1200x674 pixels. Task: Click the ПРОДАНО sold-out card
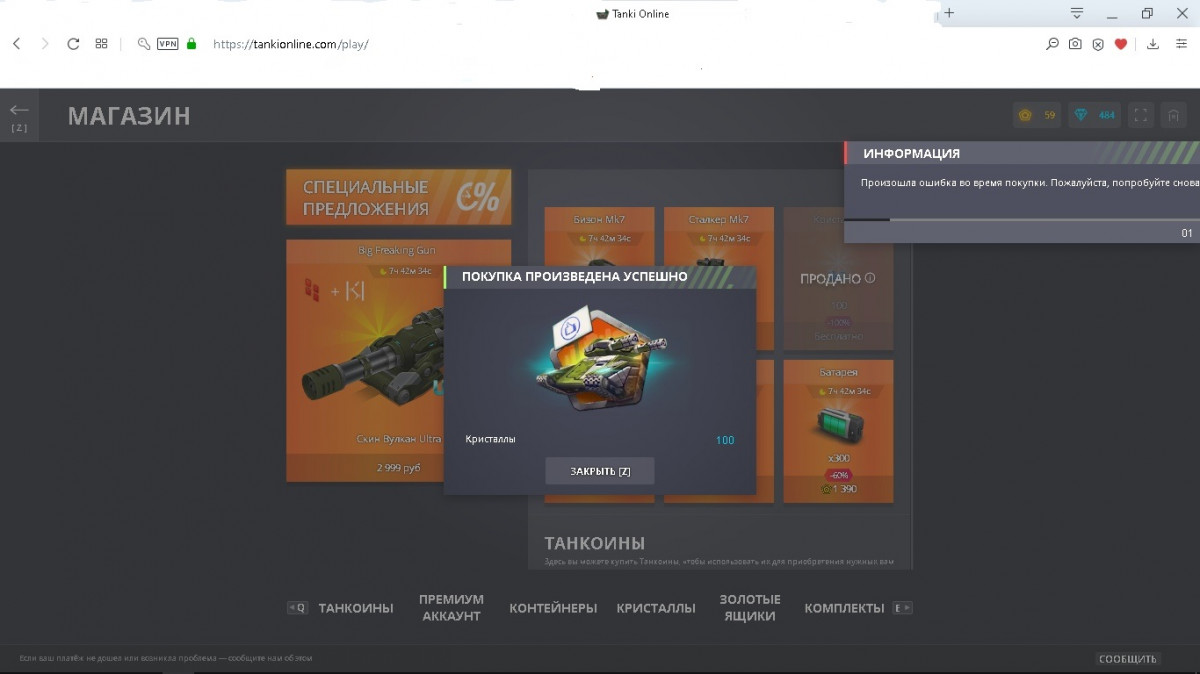[x=838, y=278]
